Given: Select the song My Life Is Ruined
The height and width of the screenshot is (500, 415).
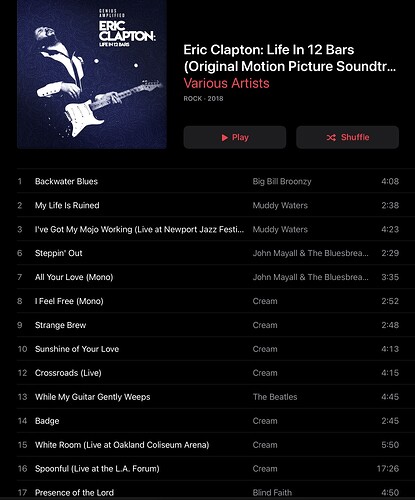Looking at the screenshot, I should [x=208, y=205].
